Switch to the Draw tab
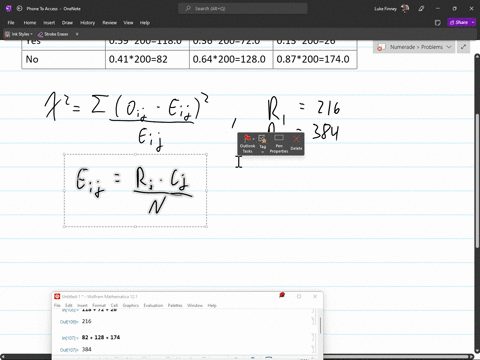The image size is (480, 360). tap(67, 23)
